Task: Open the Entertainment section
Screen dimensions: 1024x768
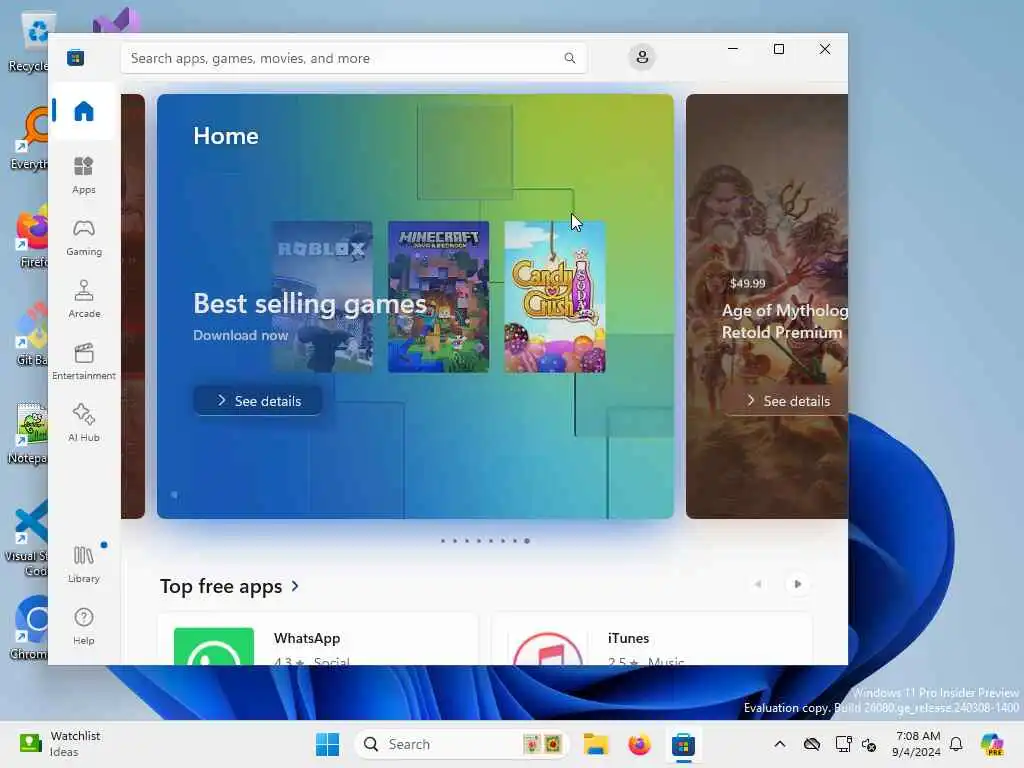Action: click(84, 361)
